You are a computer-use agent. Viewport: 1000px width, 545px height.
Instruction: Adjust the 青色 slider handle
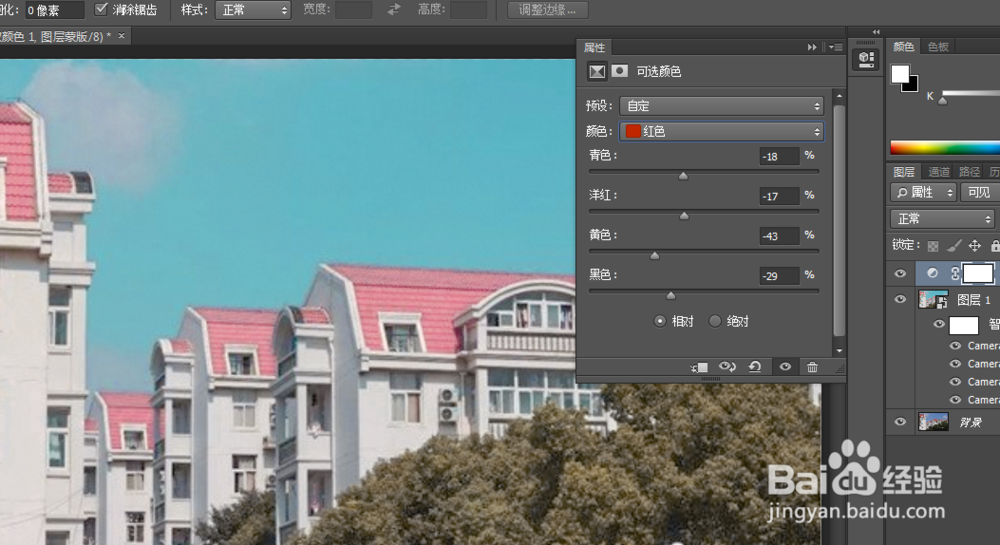[683, 176]
